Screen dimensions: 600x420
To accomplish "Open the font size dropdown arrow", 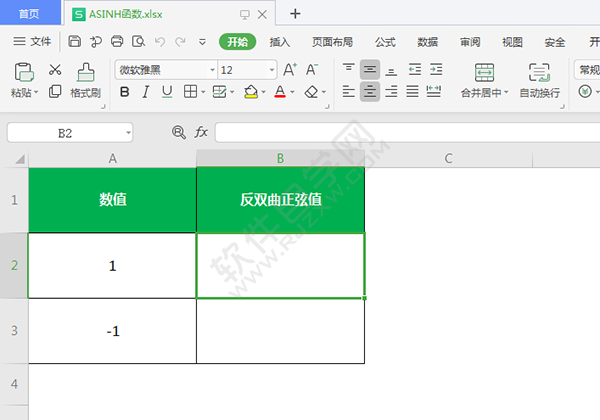I will 272,70.
